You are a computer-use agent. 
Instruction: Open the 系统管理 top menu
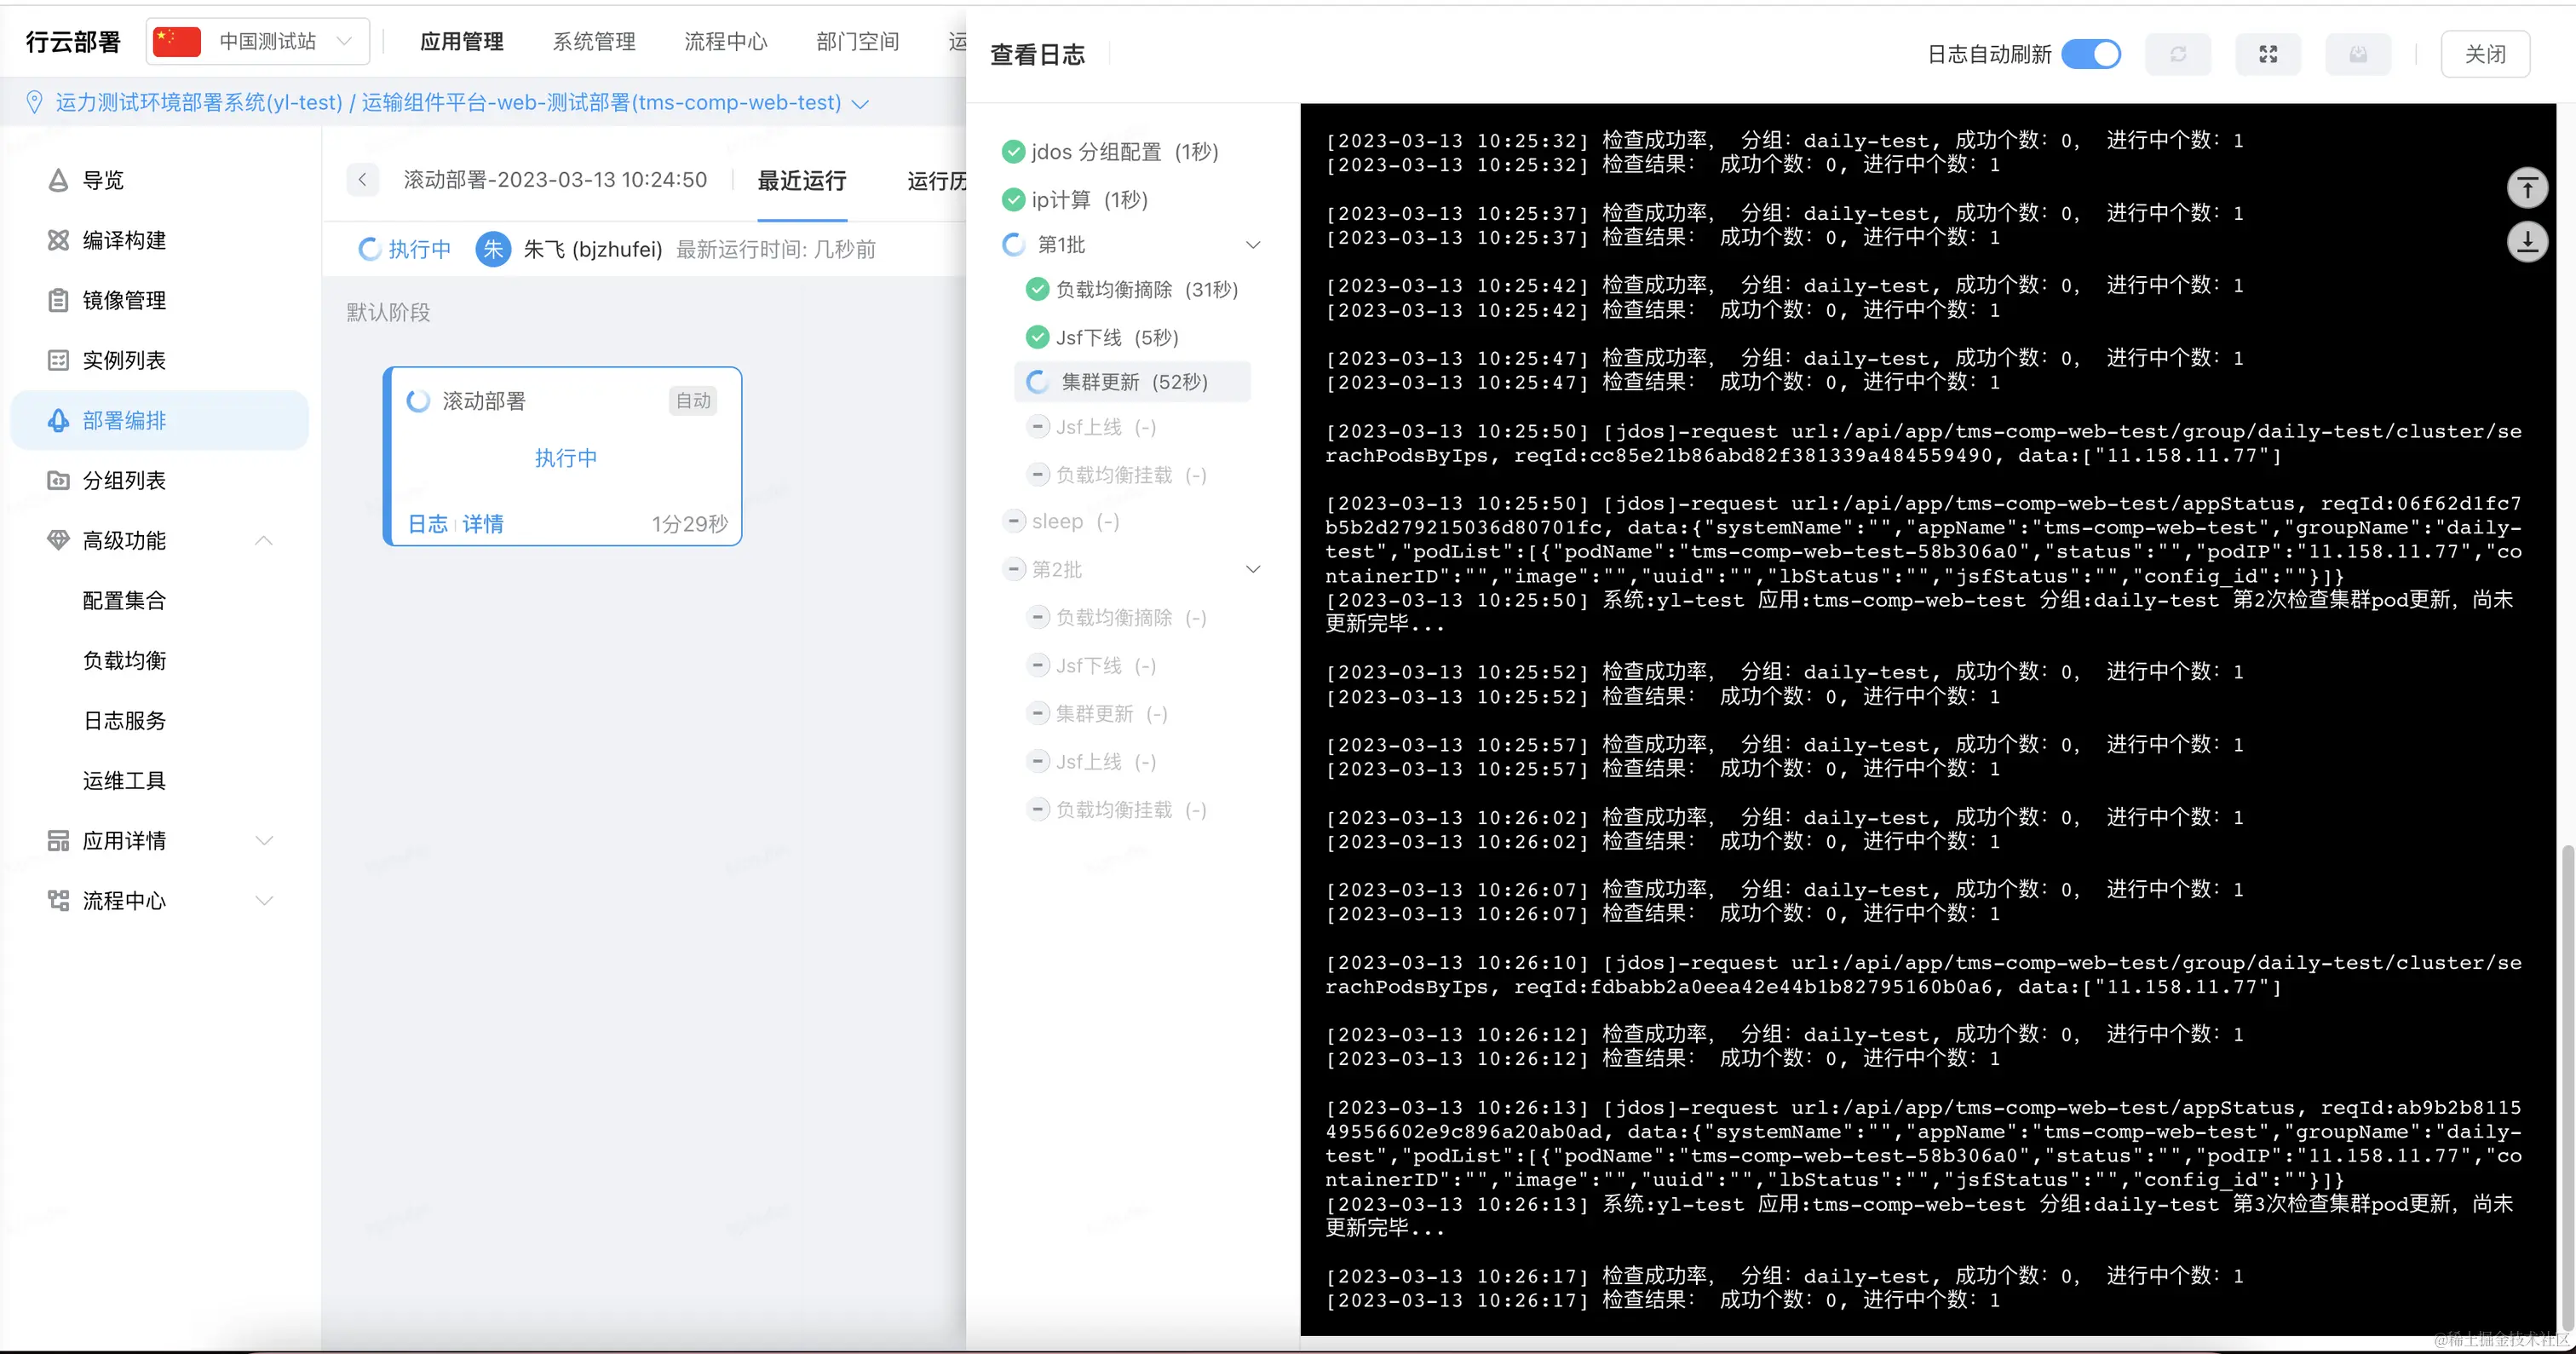point(594,41)
